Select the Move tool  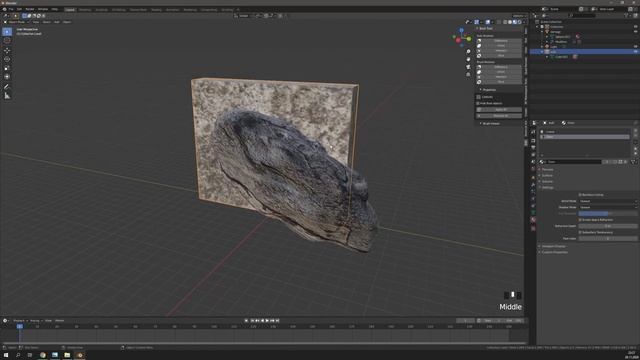pos(7,51)
